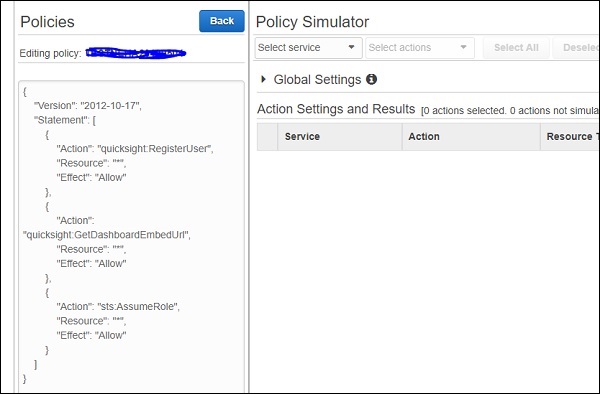Viewport: 600px width, 394px height.
Task: Click inside the policy JSON editor text area
Action: pyautogui.click(x=131, y=236)
